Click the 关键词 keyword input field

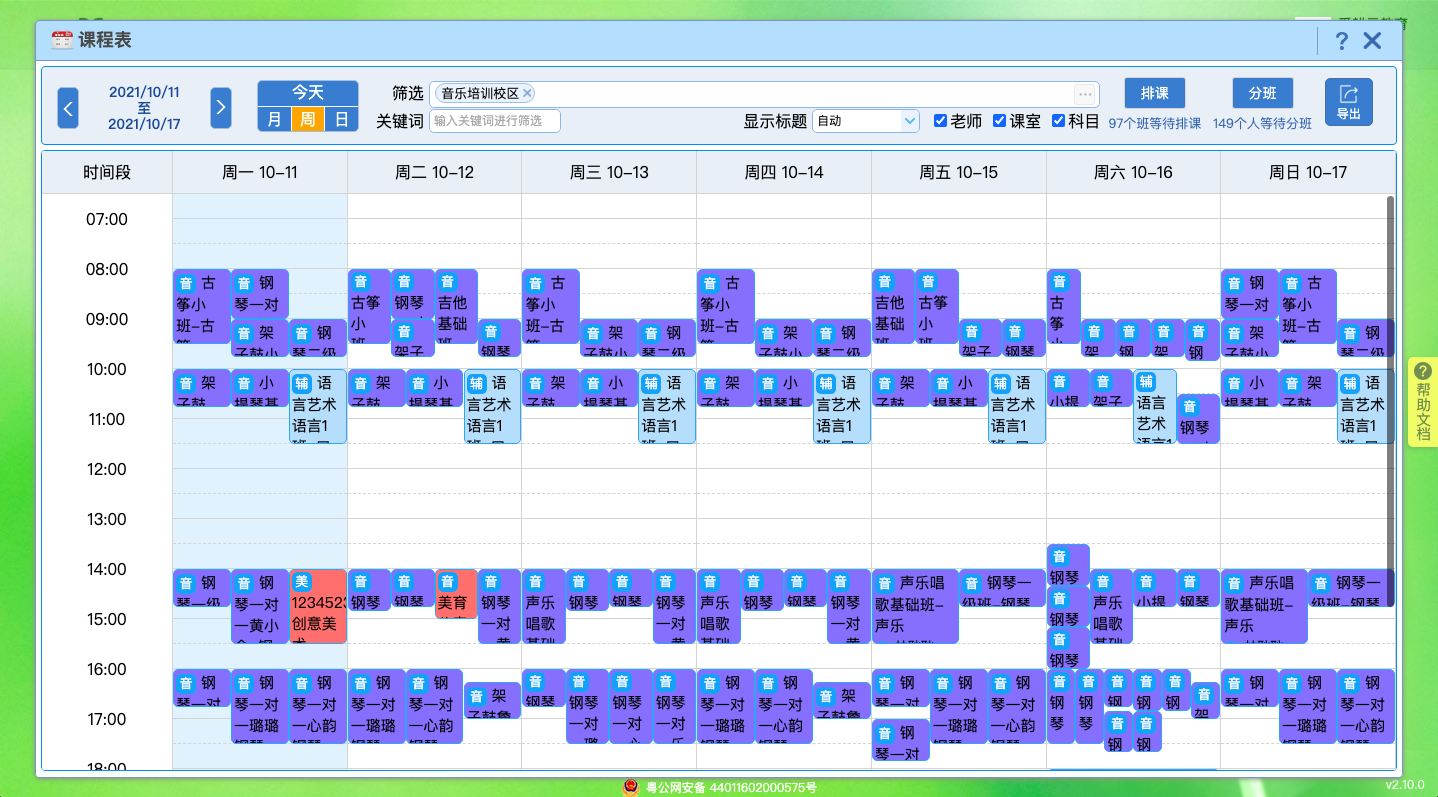pos(497,120)
